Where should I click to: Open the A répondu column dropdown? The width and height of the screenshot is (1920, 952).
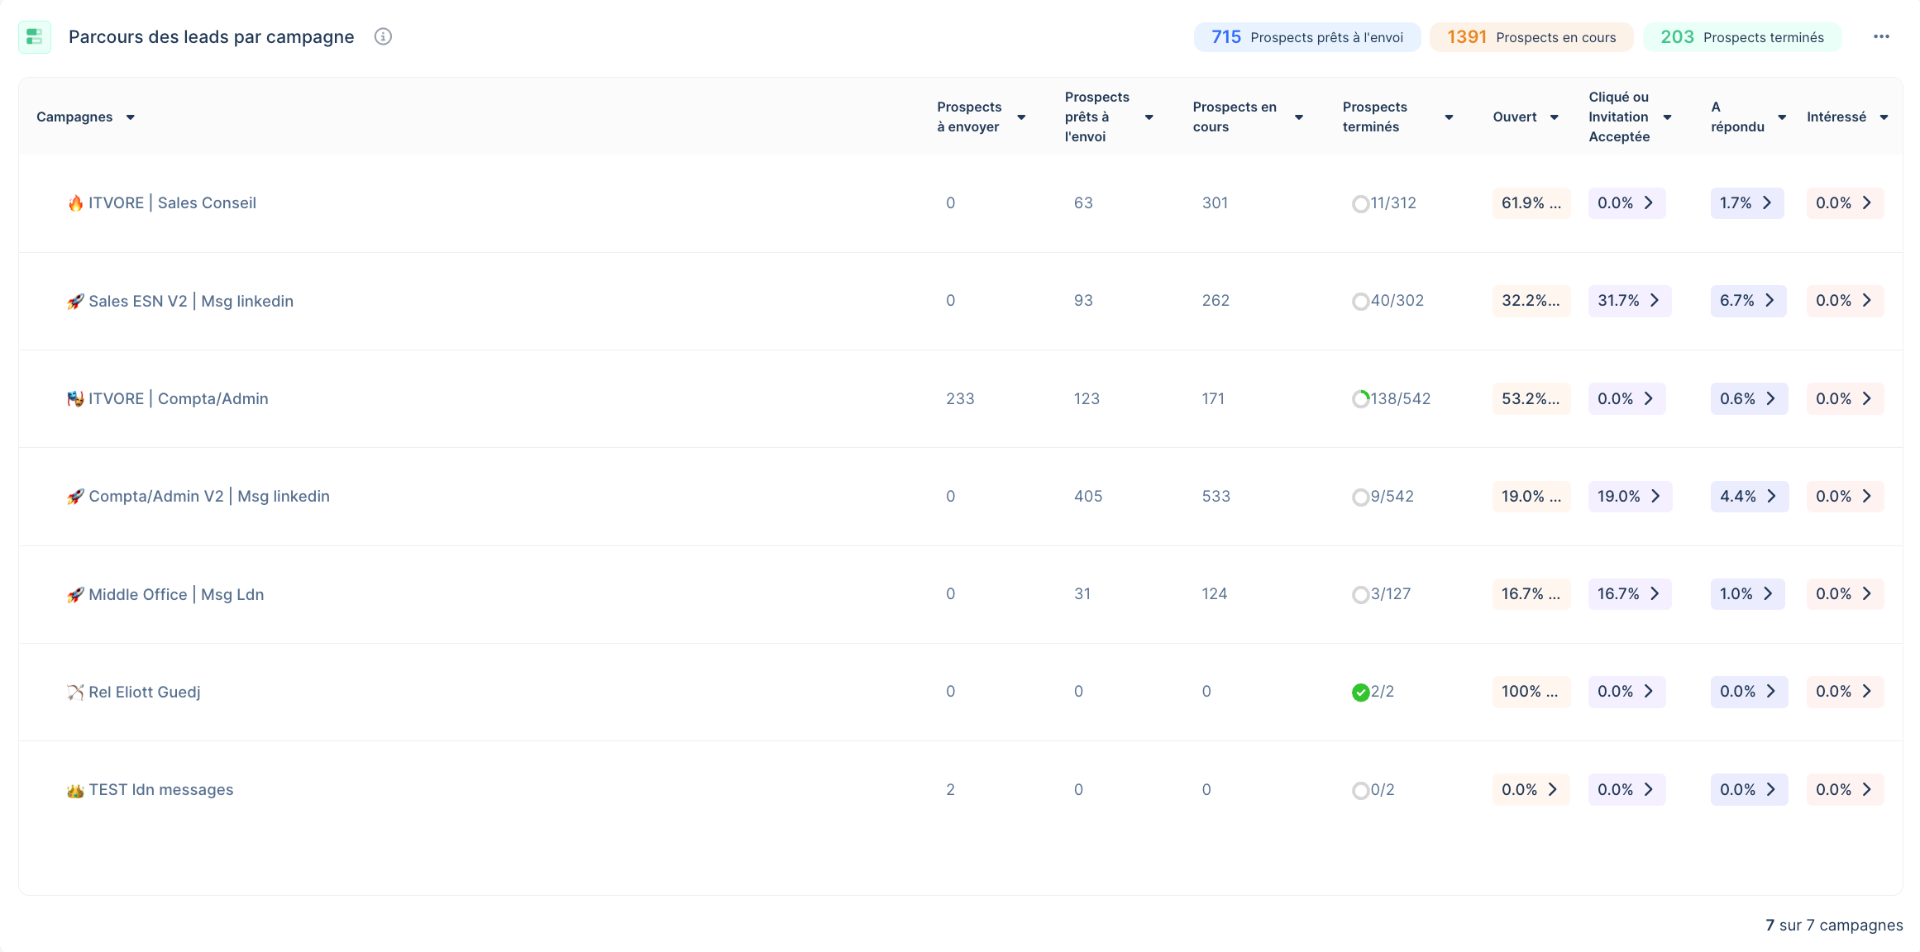point(1782,117)
